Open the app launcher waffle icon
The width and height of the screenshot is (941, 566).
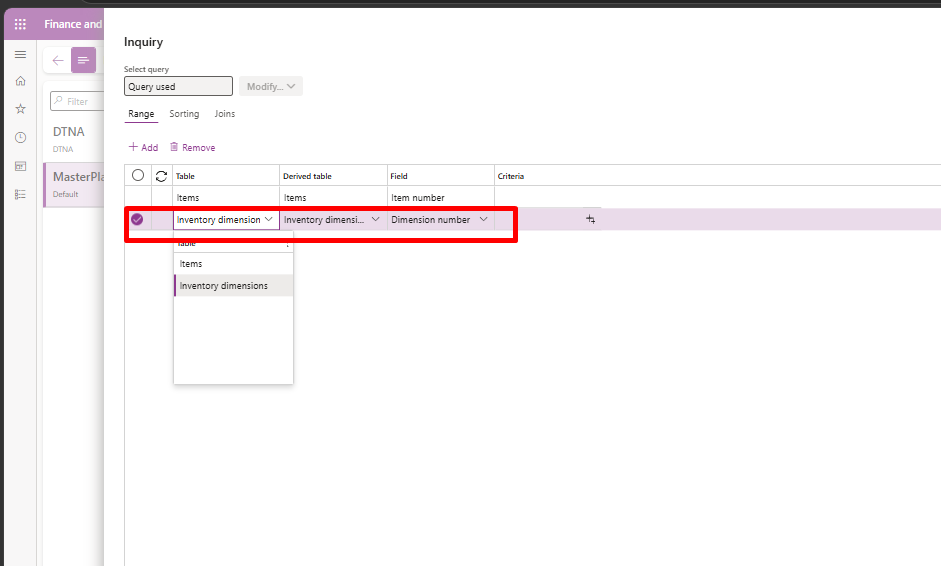pyautogui.click(x=20, y=24)
